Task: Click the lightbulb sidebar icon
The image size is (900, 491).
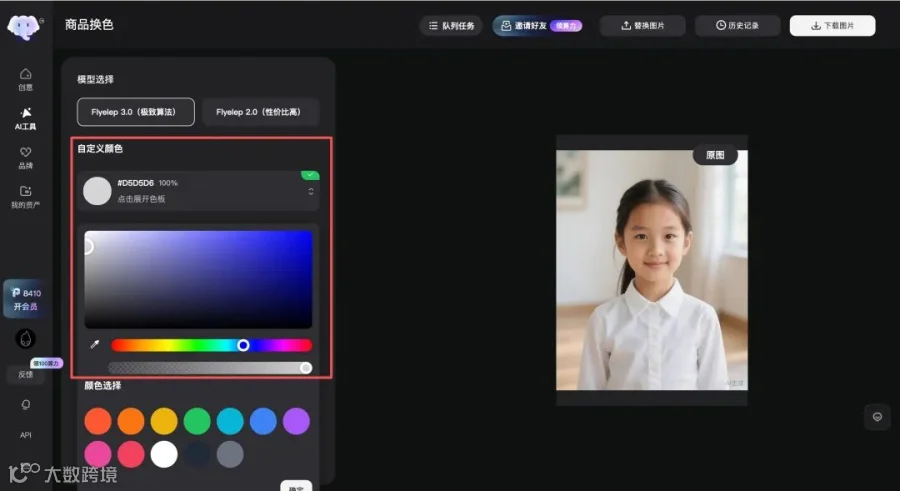Action: [26, 405]
